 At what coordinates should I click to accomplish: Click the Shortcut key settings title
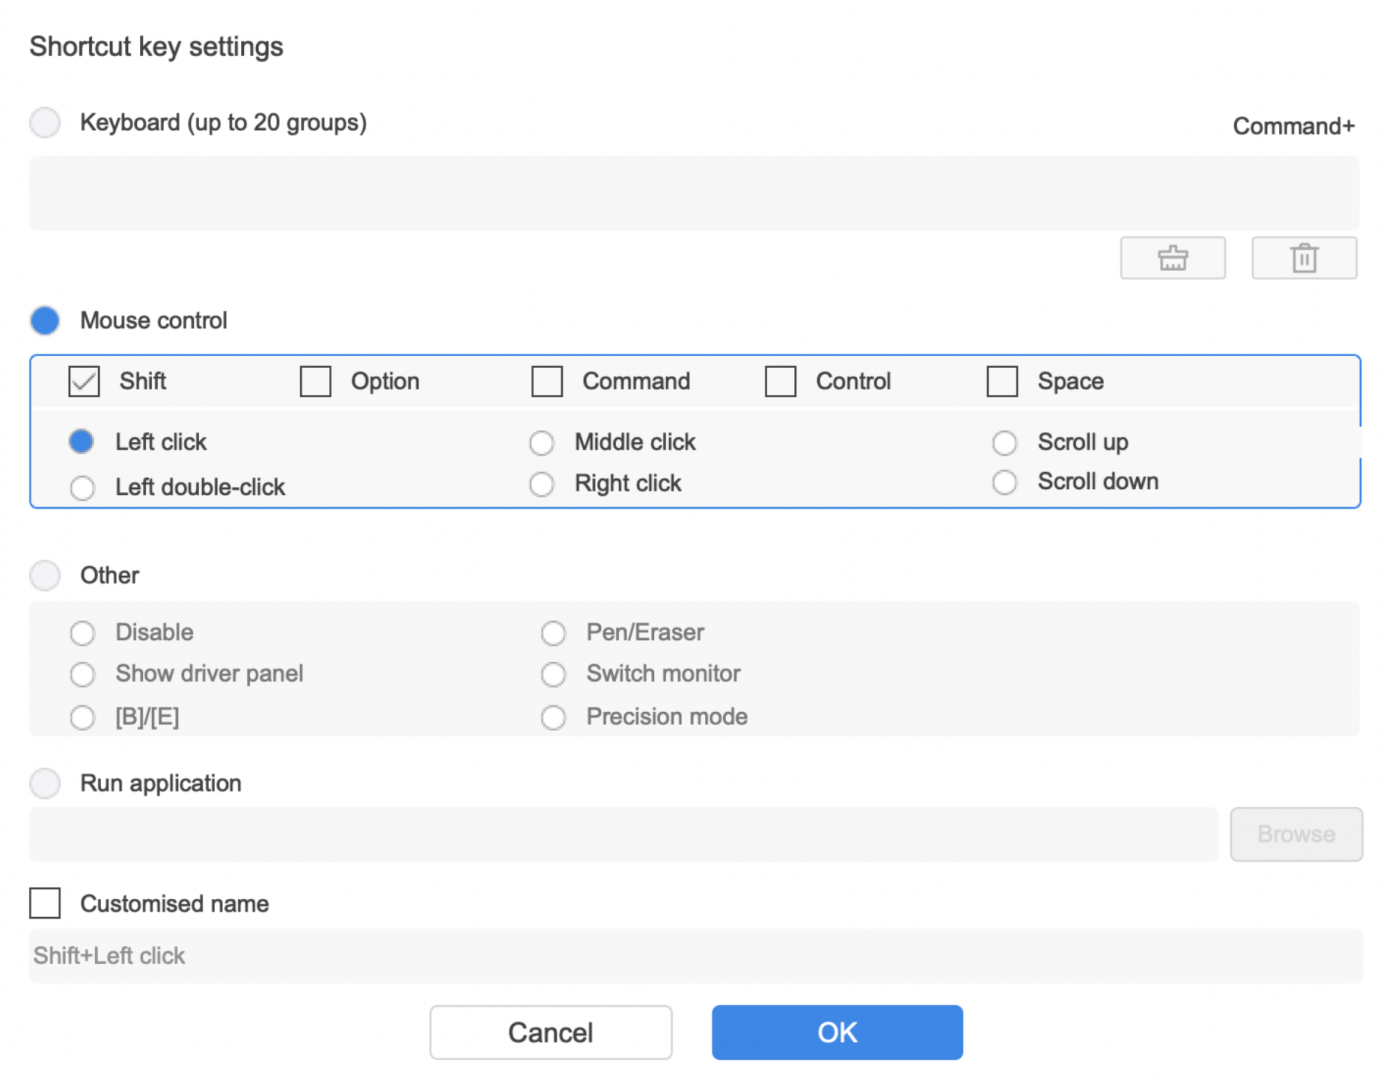(156, 47)
